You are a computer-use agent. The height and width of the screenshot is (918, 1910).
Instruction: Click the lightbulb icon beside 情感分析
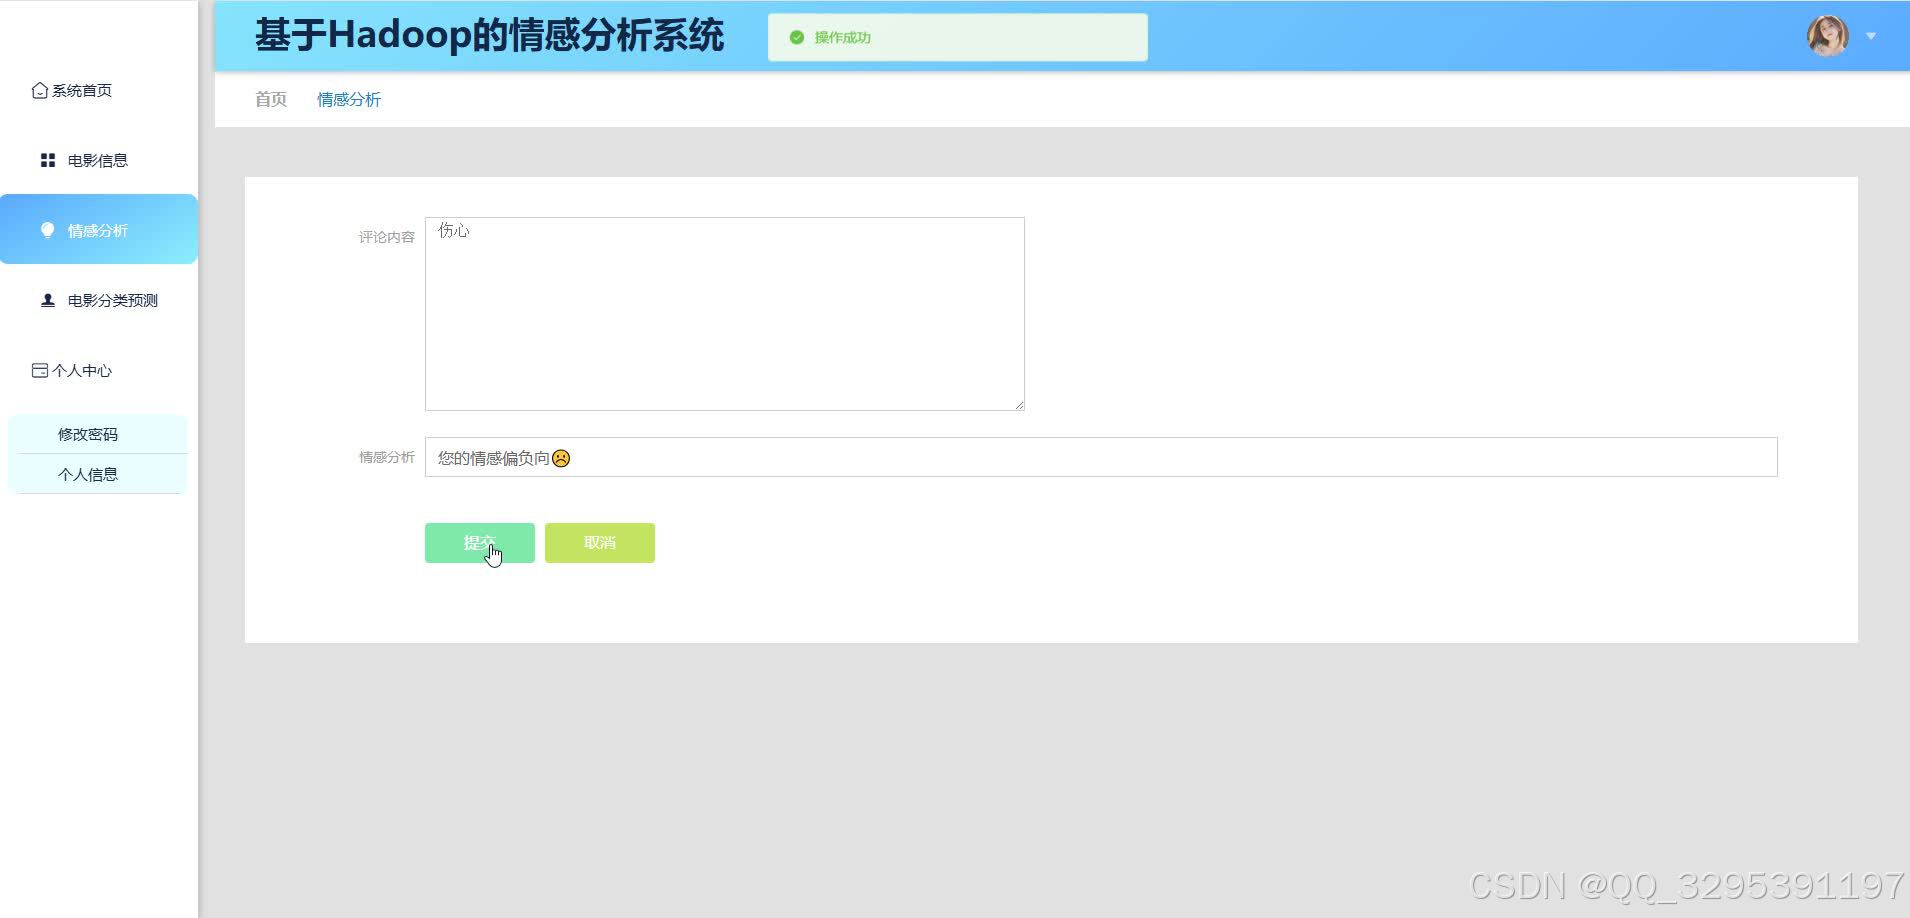[x=47, y=230]
